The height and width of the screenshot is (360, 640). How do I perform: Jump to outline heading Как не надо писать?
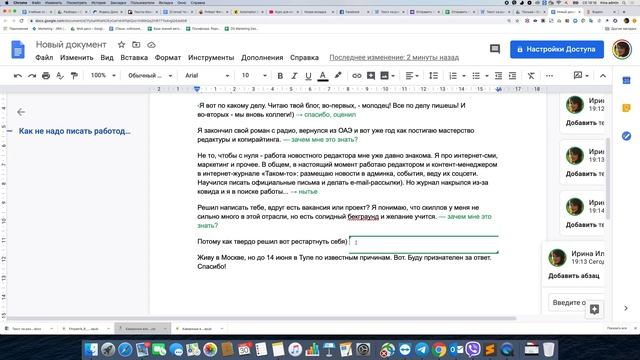pyautogui.click(x=74, y=131)
